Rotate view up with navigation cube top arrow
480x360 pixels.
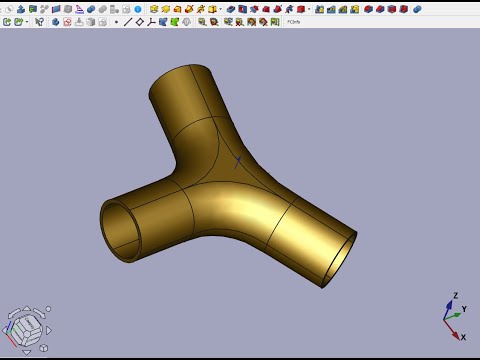pyautogui.click(x=27, y=308)
